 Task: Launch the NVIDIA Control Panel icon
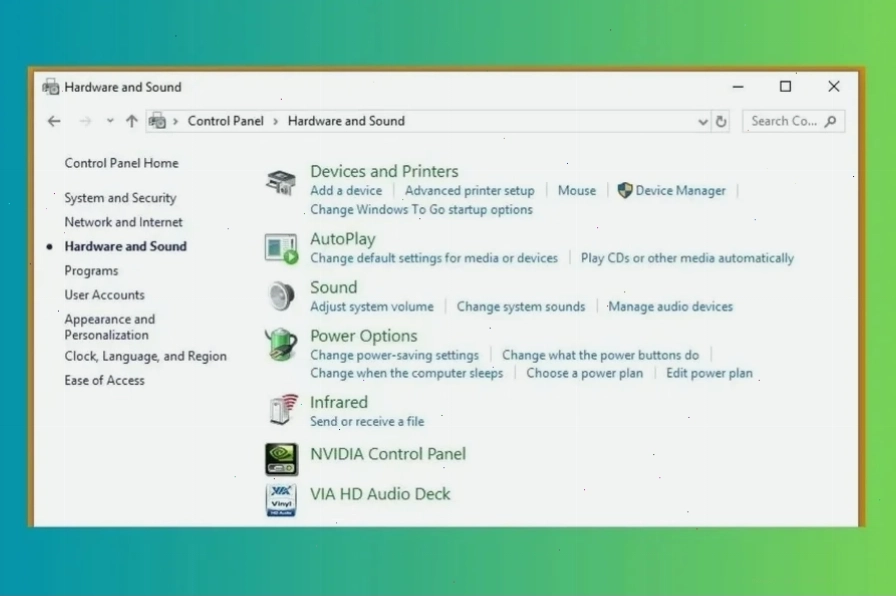[x=281, y=459]
